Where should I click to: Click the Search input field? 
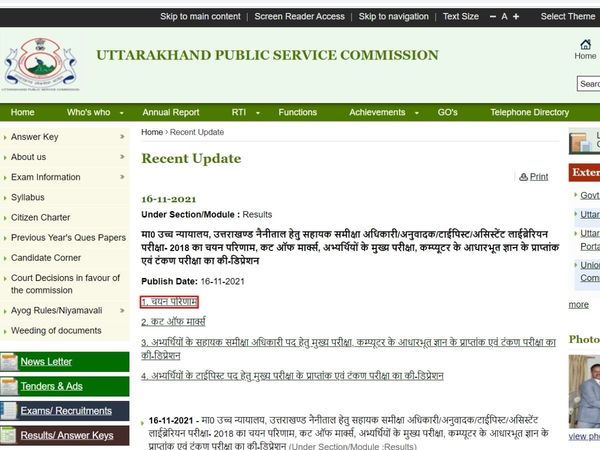click(589, 84)
